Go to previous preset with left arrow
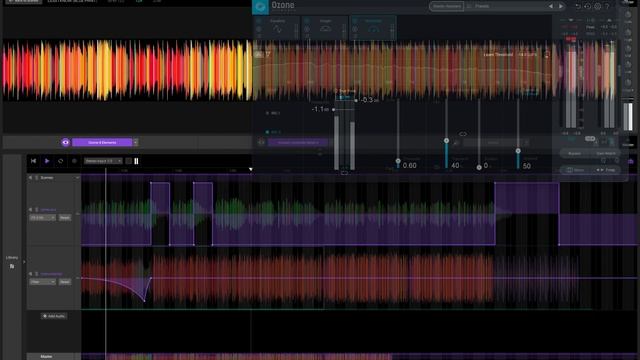The image size is (640, 360). 551,6
